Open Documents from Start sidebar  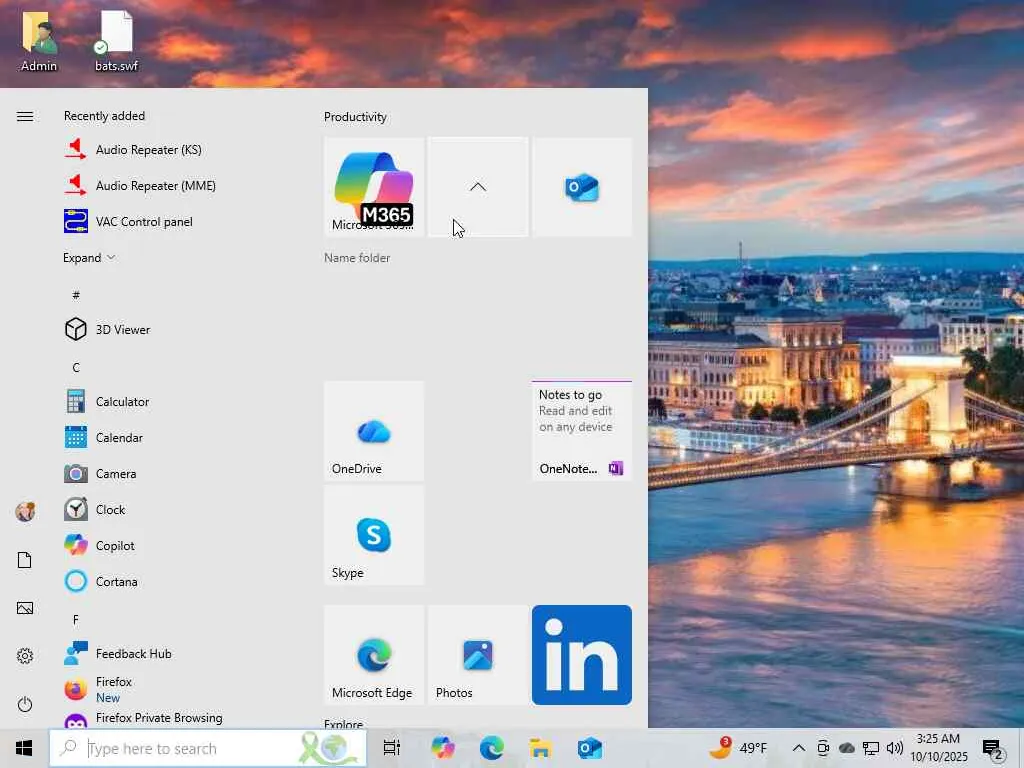tap(25, 560)
